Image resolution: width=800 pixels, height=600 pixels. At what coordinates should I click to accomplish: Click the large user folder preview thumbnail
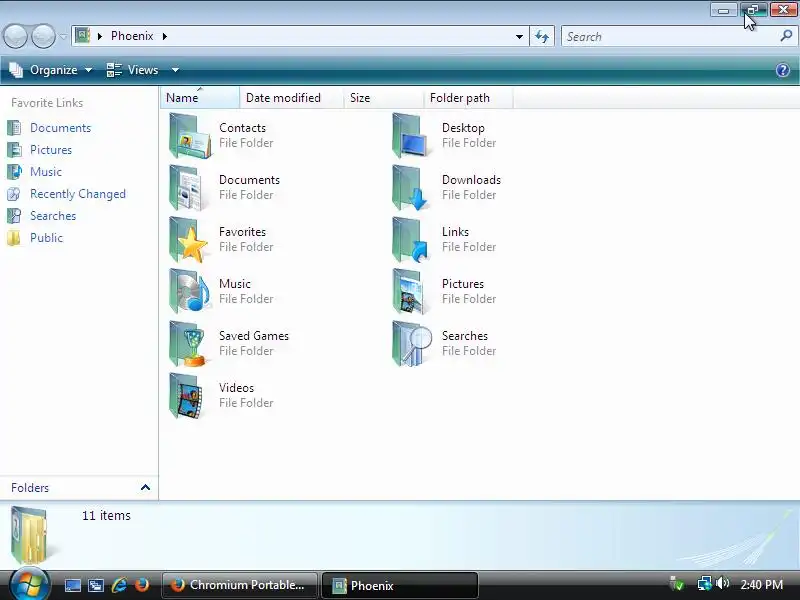(x=29, y=535)
